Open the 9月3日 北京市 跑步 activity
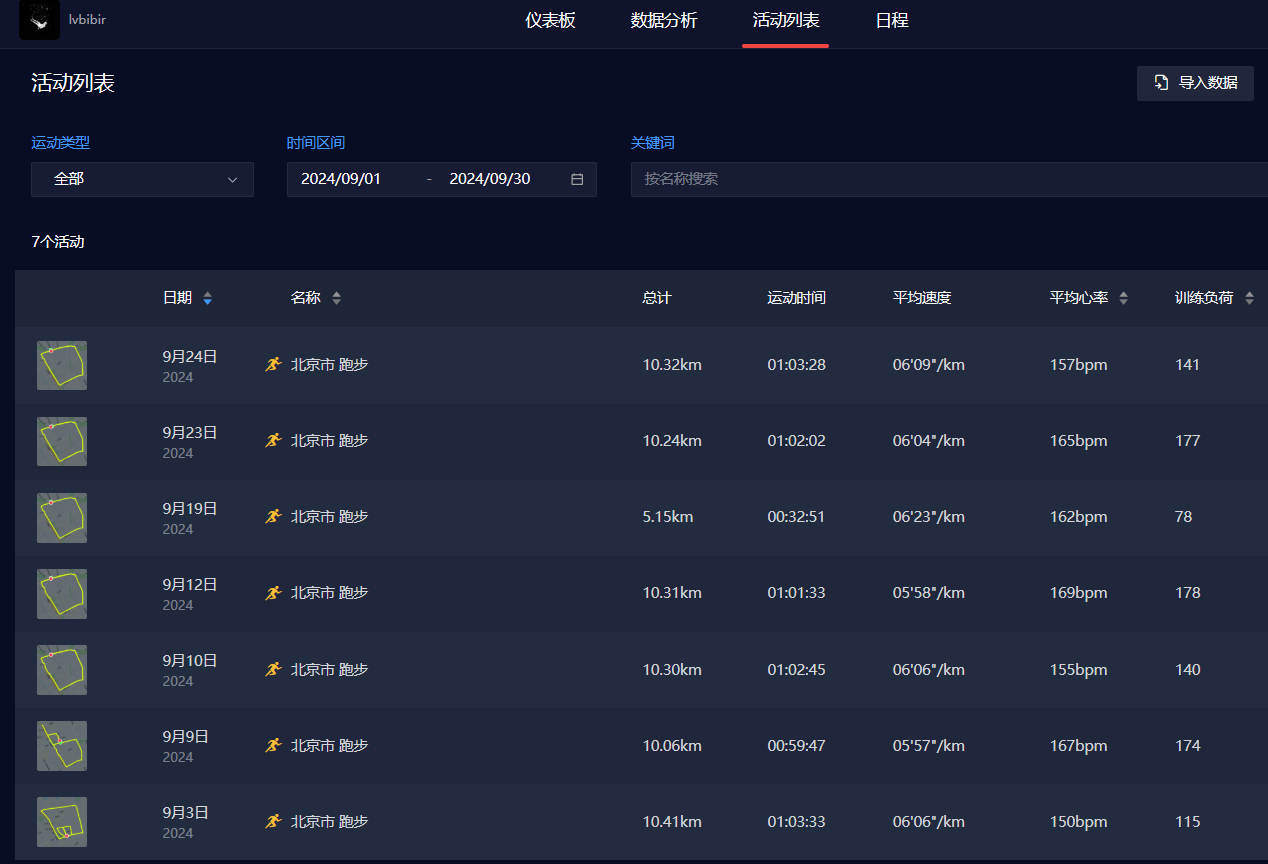Viewport: 1268px width, 864px height. [x=329, y=822]
